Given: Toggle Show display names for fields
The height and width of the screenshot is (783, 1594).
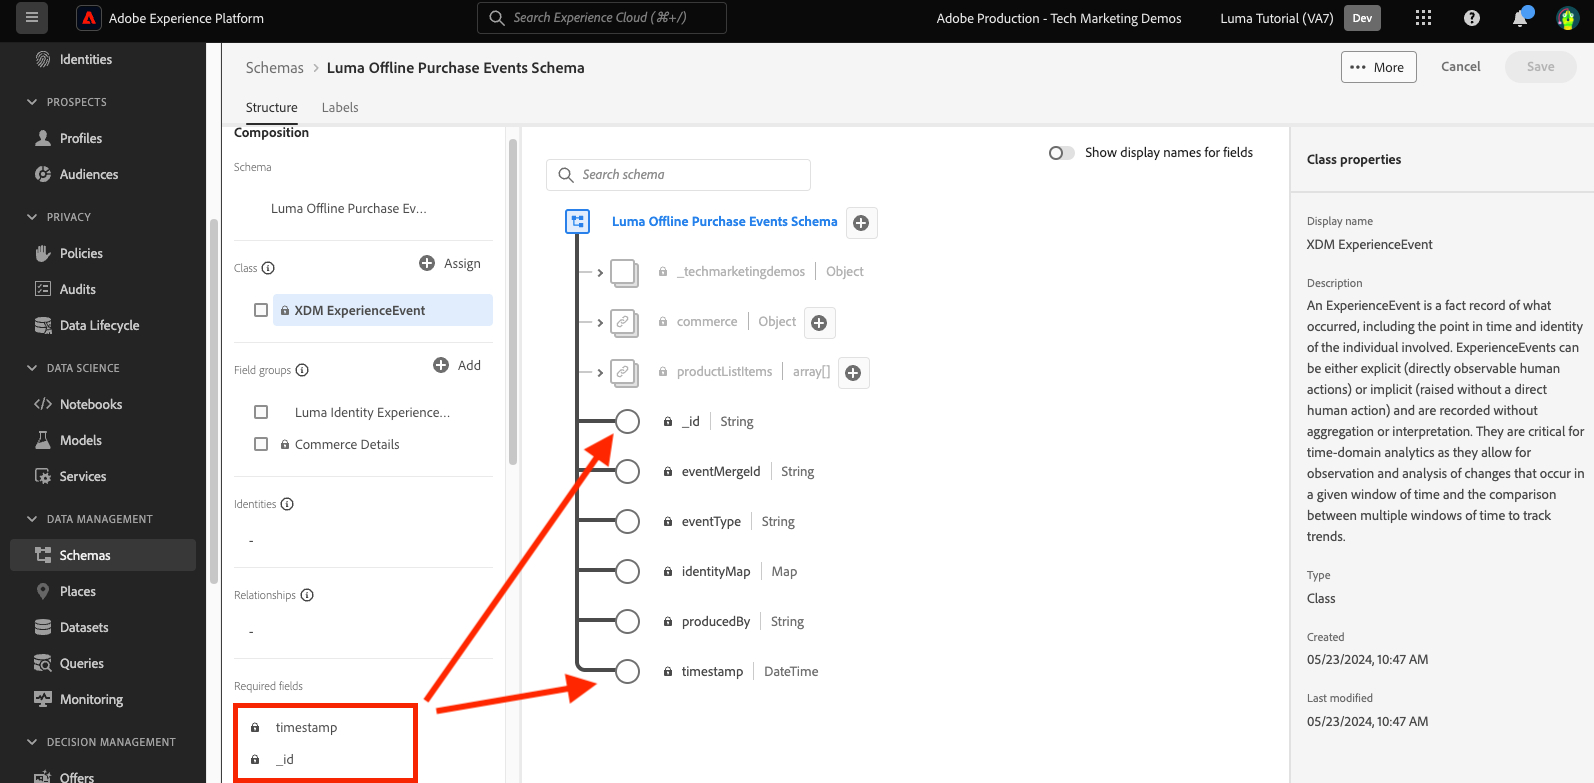Looking at the screenshot, I should coord(1061,153).
